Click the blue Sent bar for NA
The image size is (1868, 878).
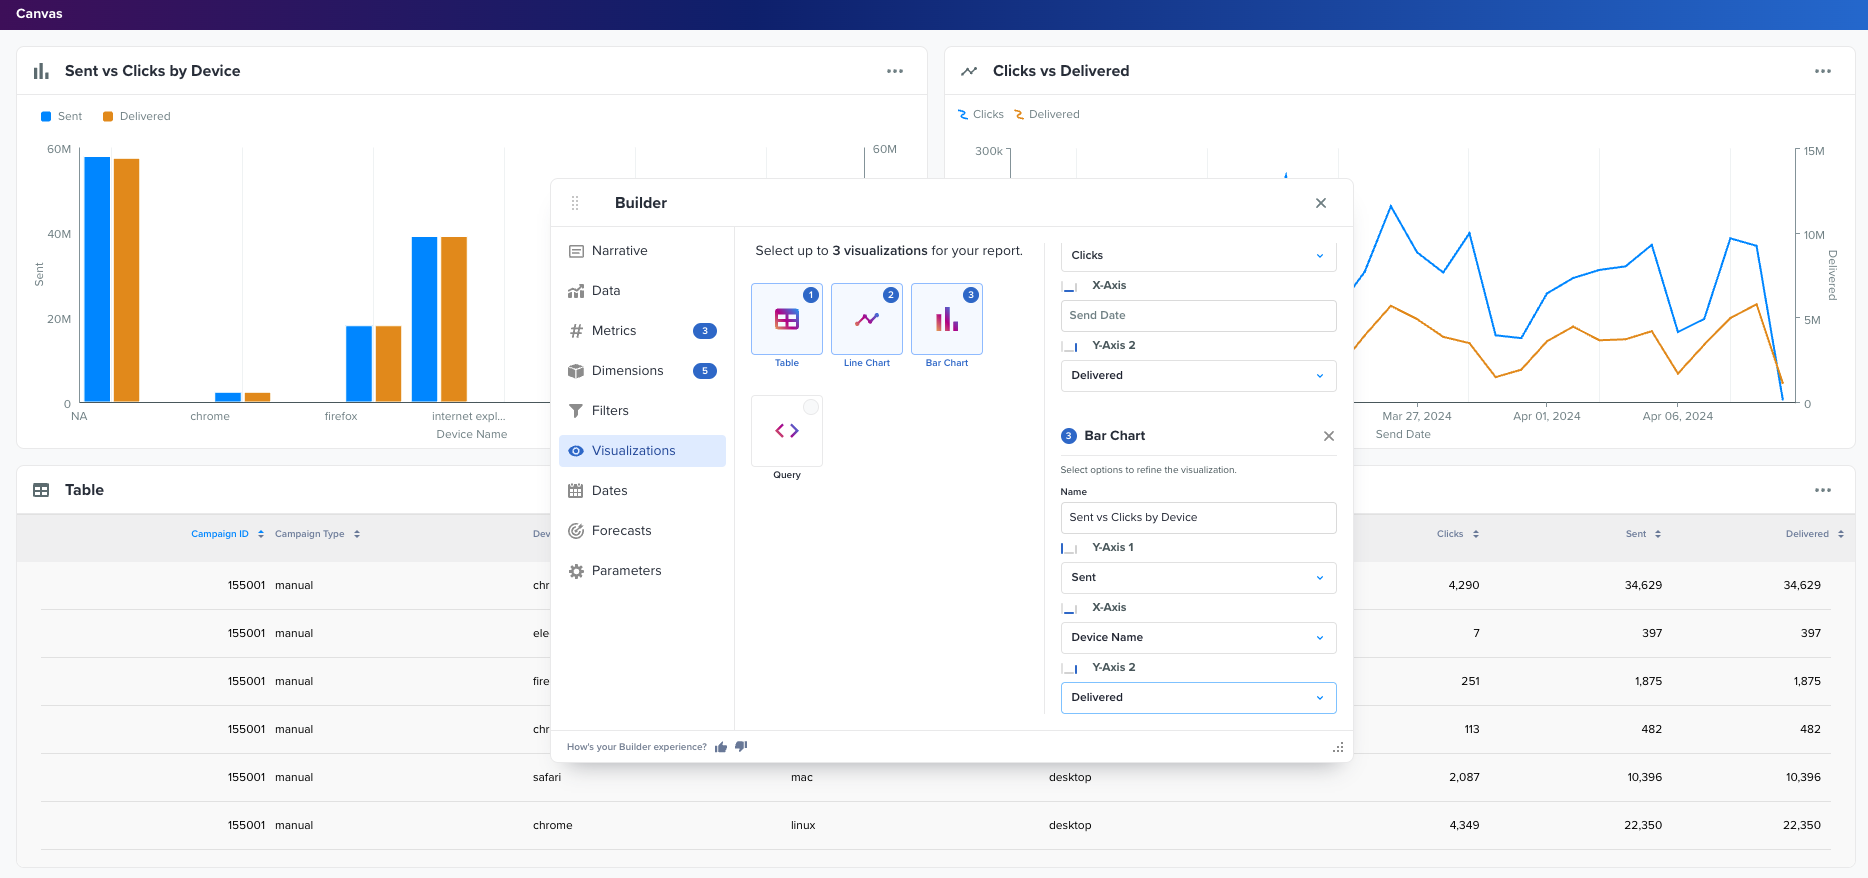tap(97, 279)
